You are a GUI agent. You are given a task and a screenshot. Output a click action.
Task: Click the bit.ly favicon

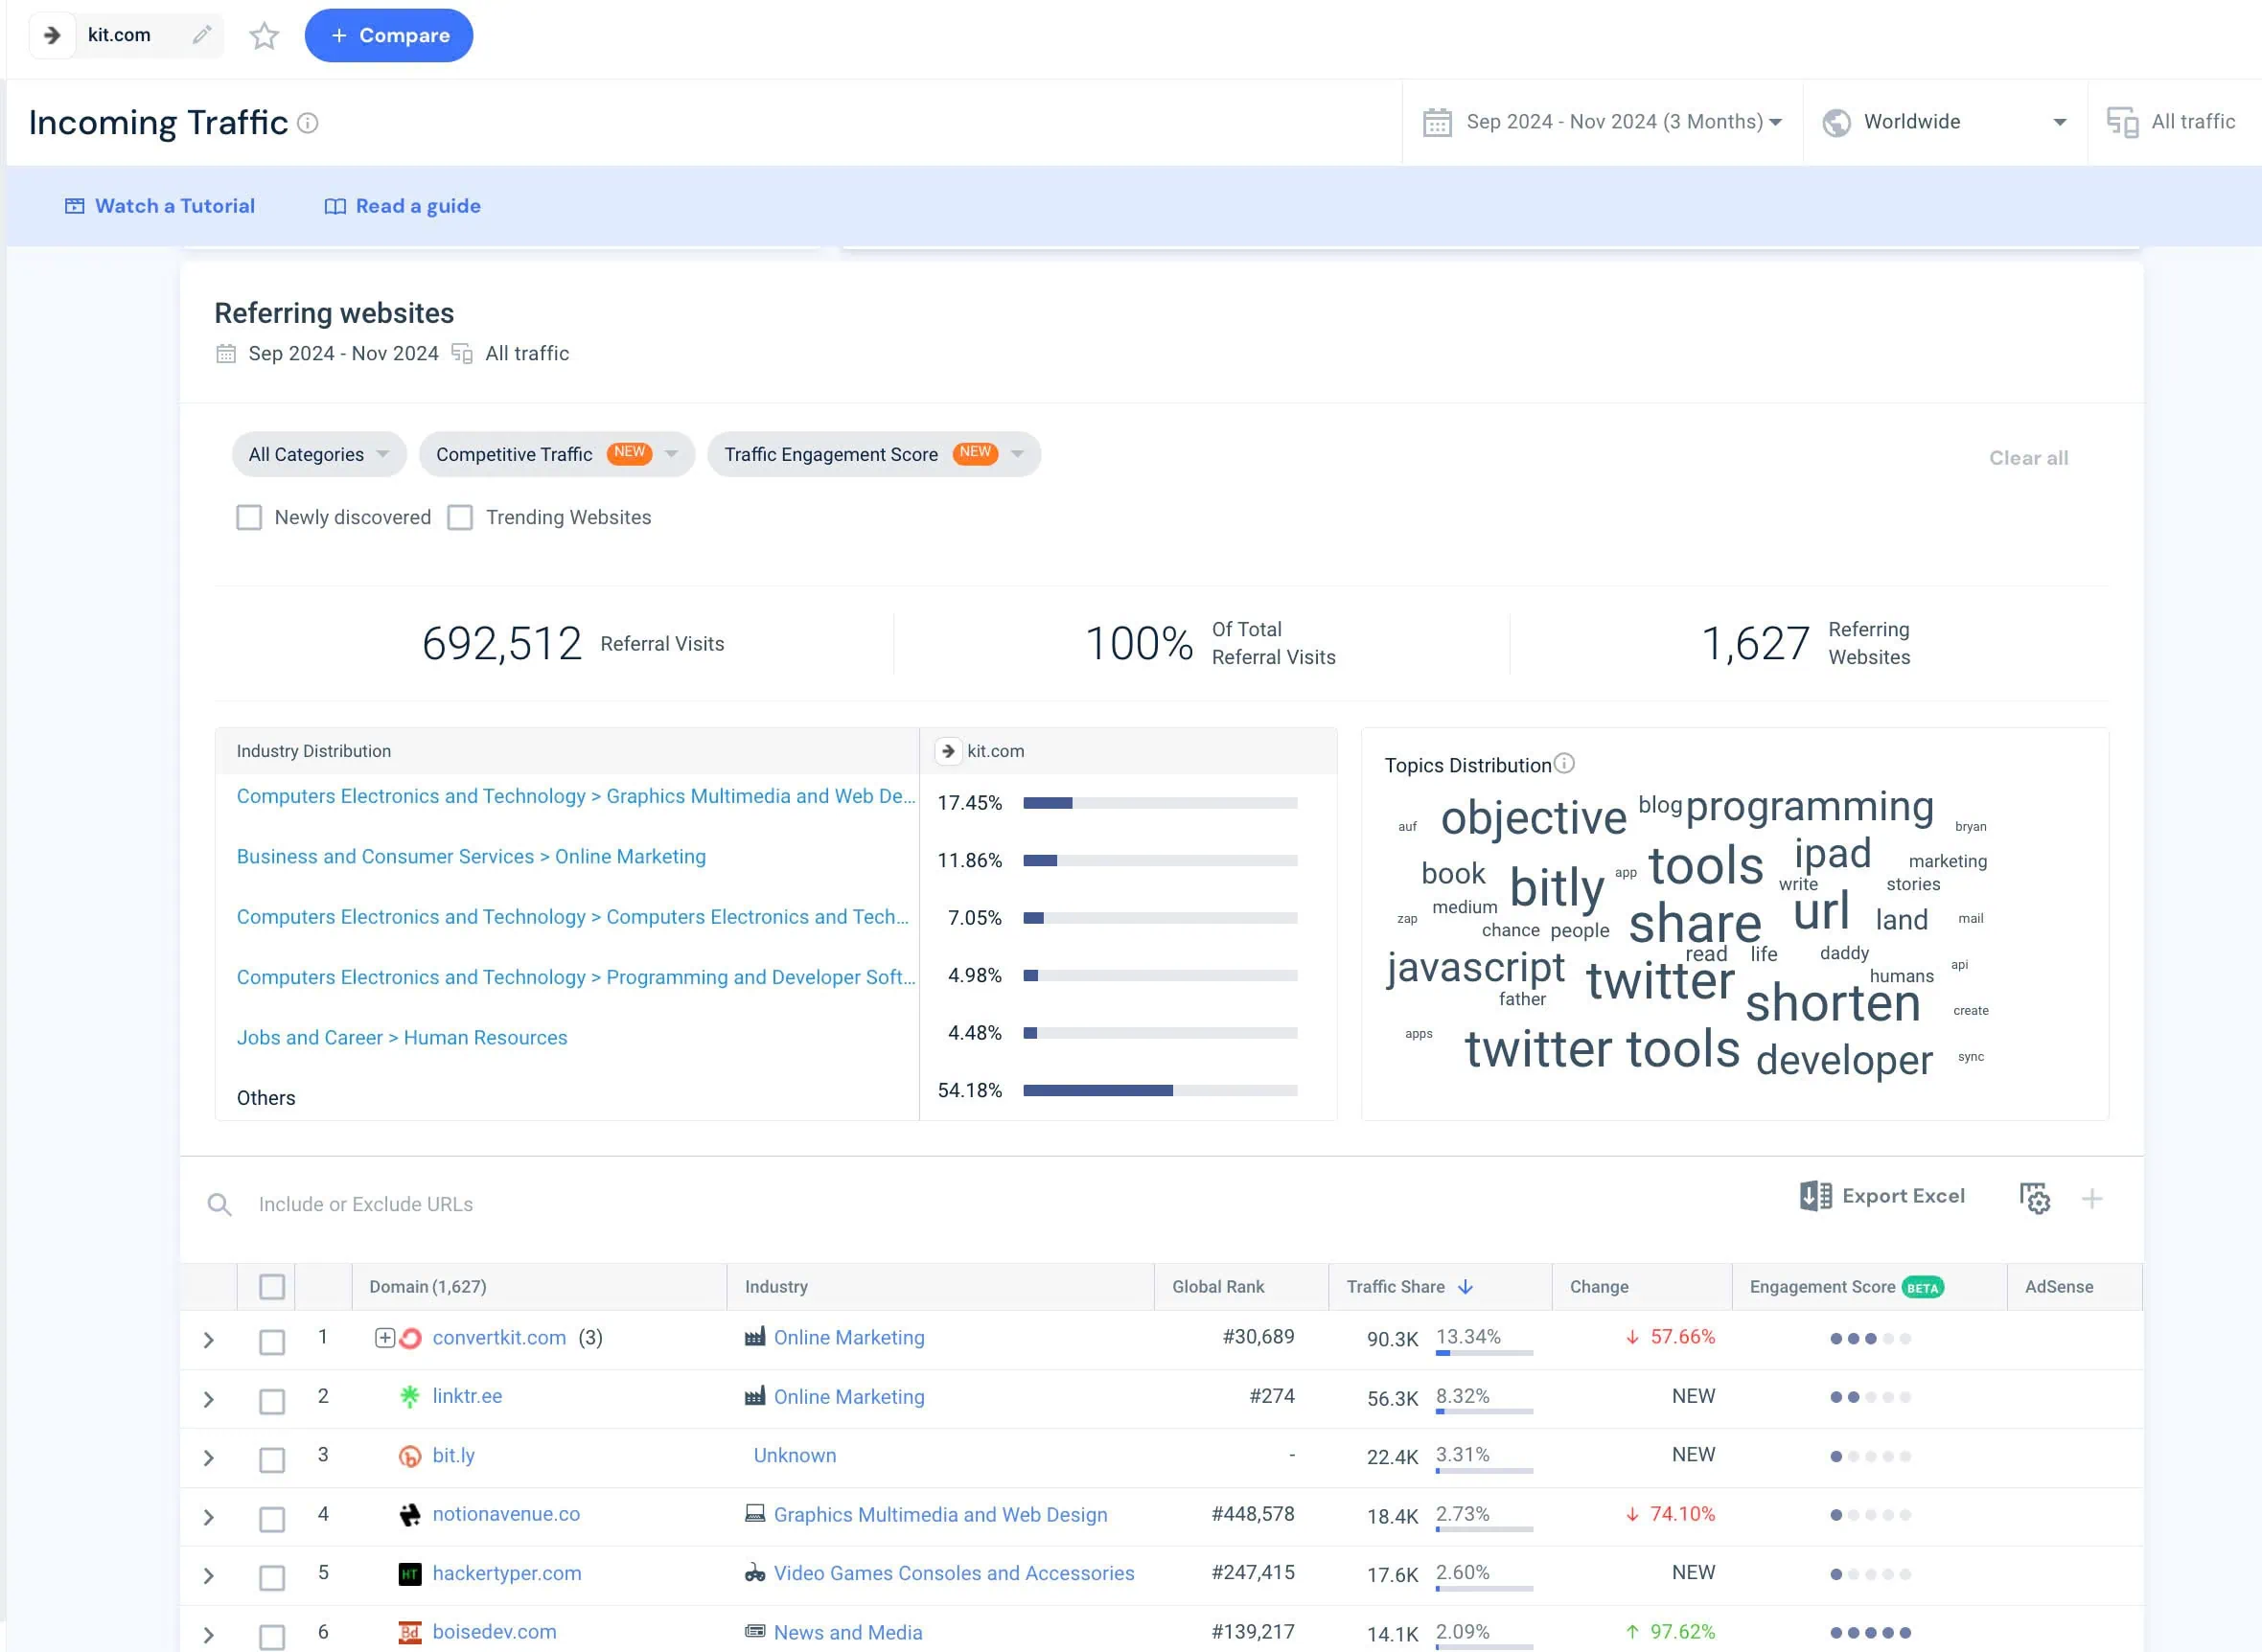410,1456
